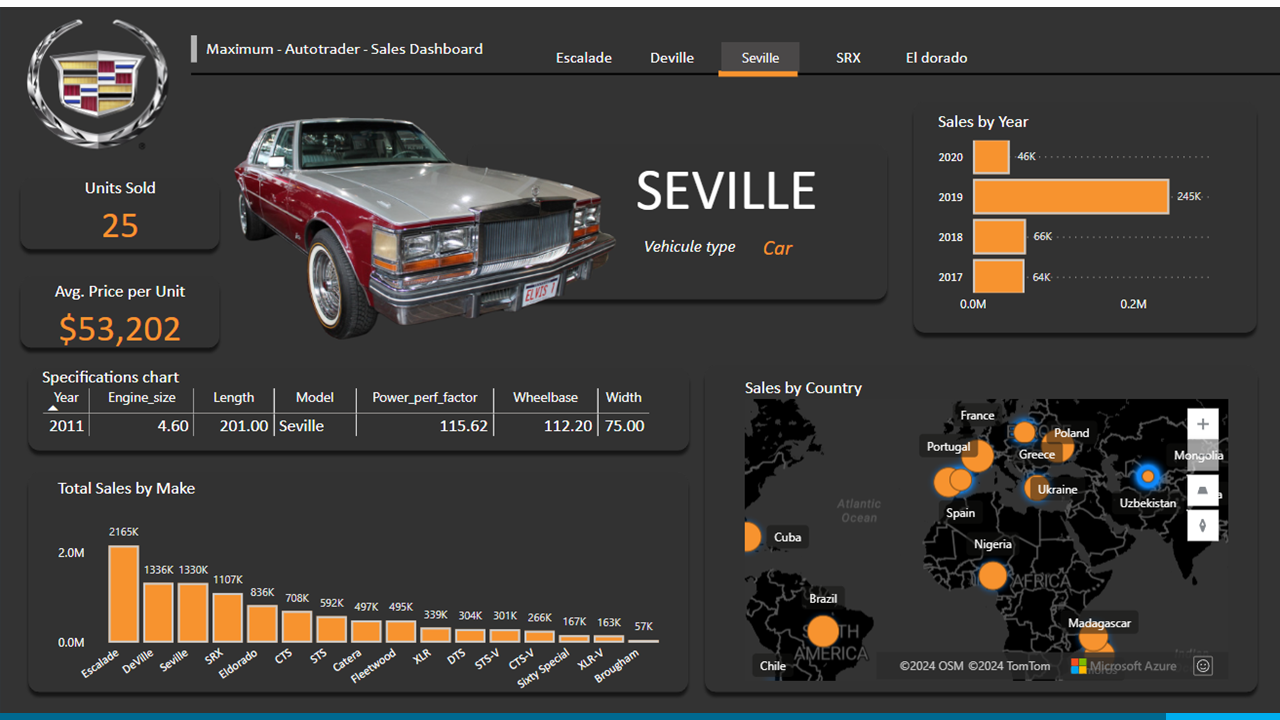Select the 2019 bar in Sales by Year
Image resolution: width=1280 pixels, height=720 pixels.
click(x=1071, y=197)
